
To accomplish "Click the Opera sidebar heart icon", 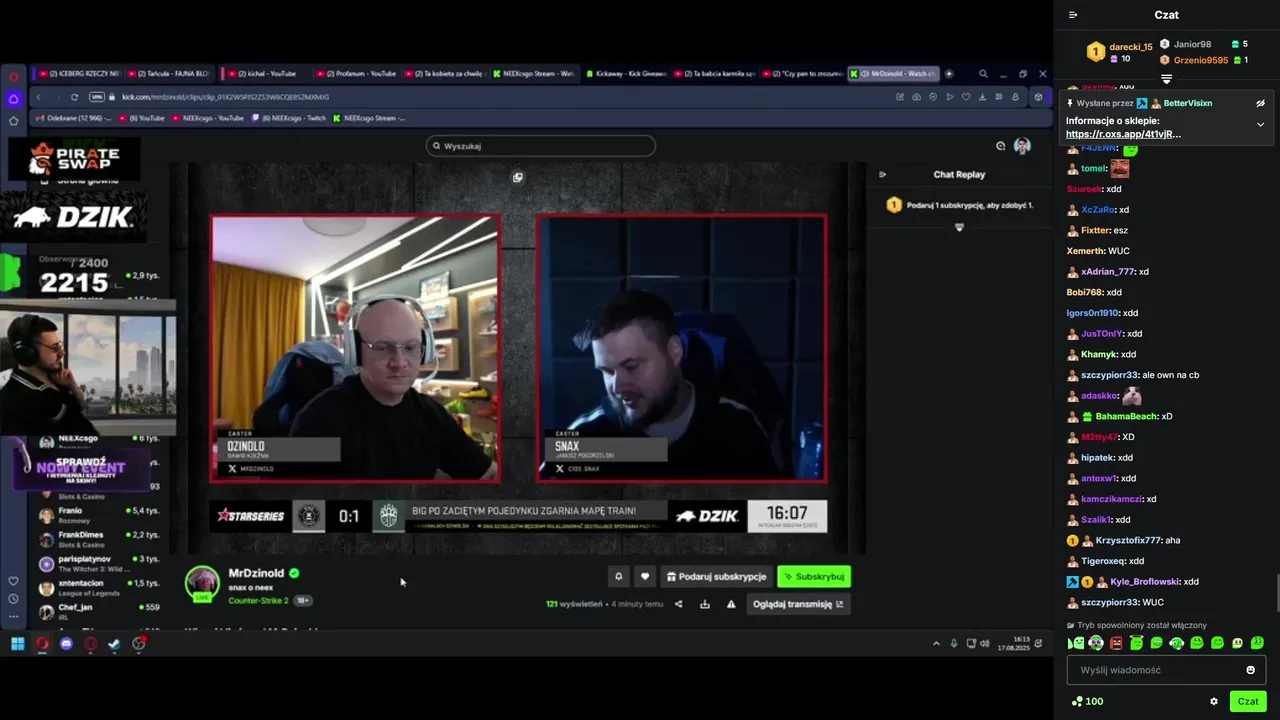I will [14, 581].
